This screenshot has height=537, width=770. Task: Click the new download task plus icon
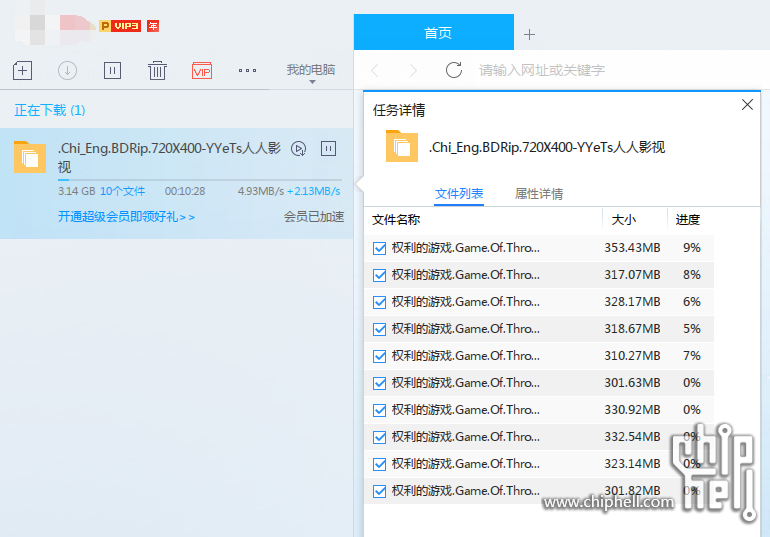[23, 71]
